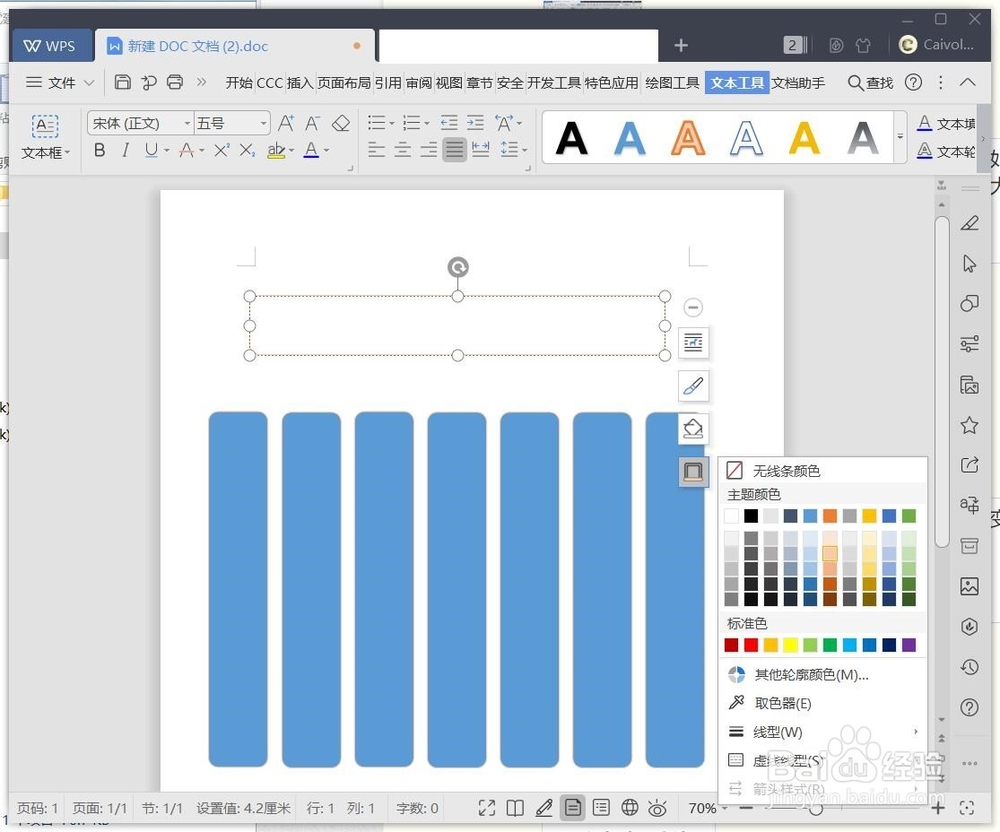Open the font color dropdown arrow
Screen dimensions: 1000x832
pos(327,150)
